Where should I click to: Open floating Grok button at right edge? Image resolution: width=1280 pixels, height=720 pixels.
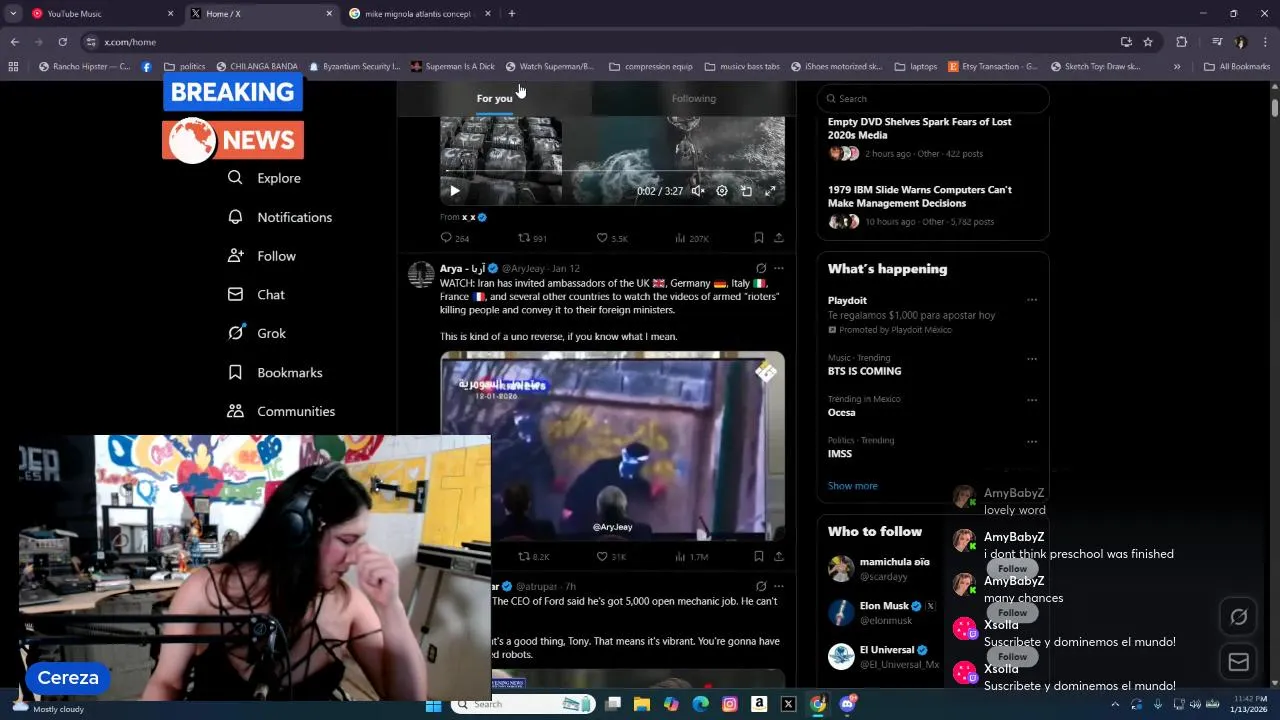click(1238, 617)
